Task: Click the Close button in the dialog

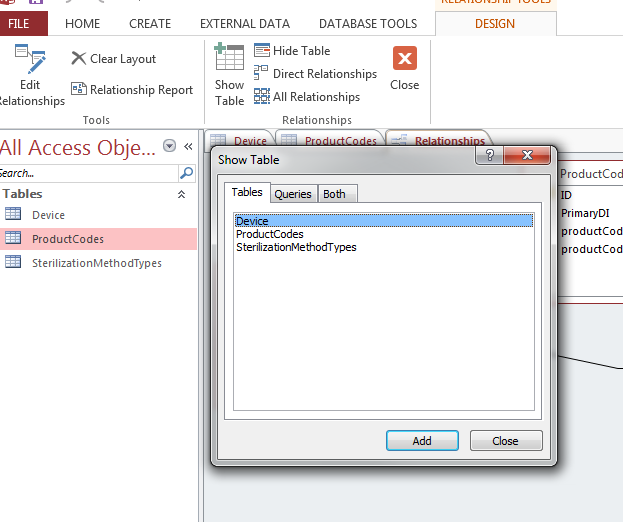Action: (505, 441)
